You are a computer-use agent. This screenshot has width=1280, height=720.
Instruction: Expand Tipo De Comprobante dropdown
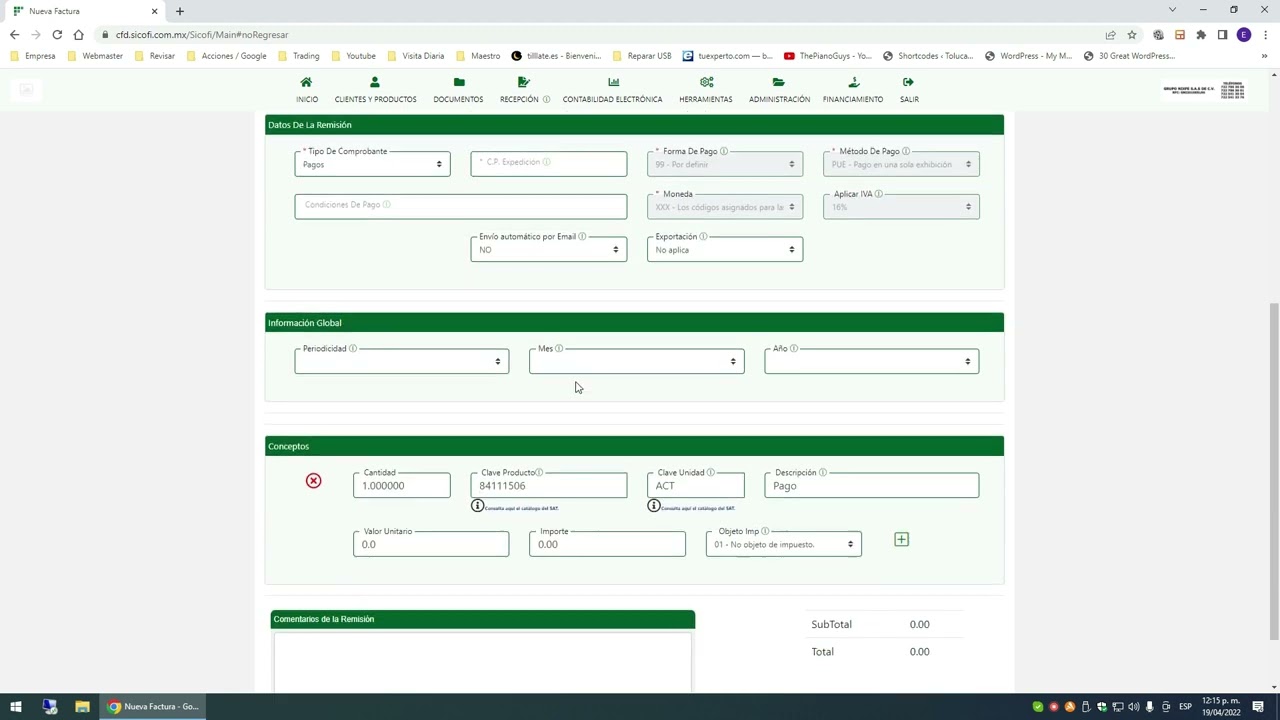click(372, 164)
